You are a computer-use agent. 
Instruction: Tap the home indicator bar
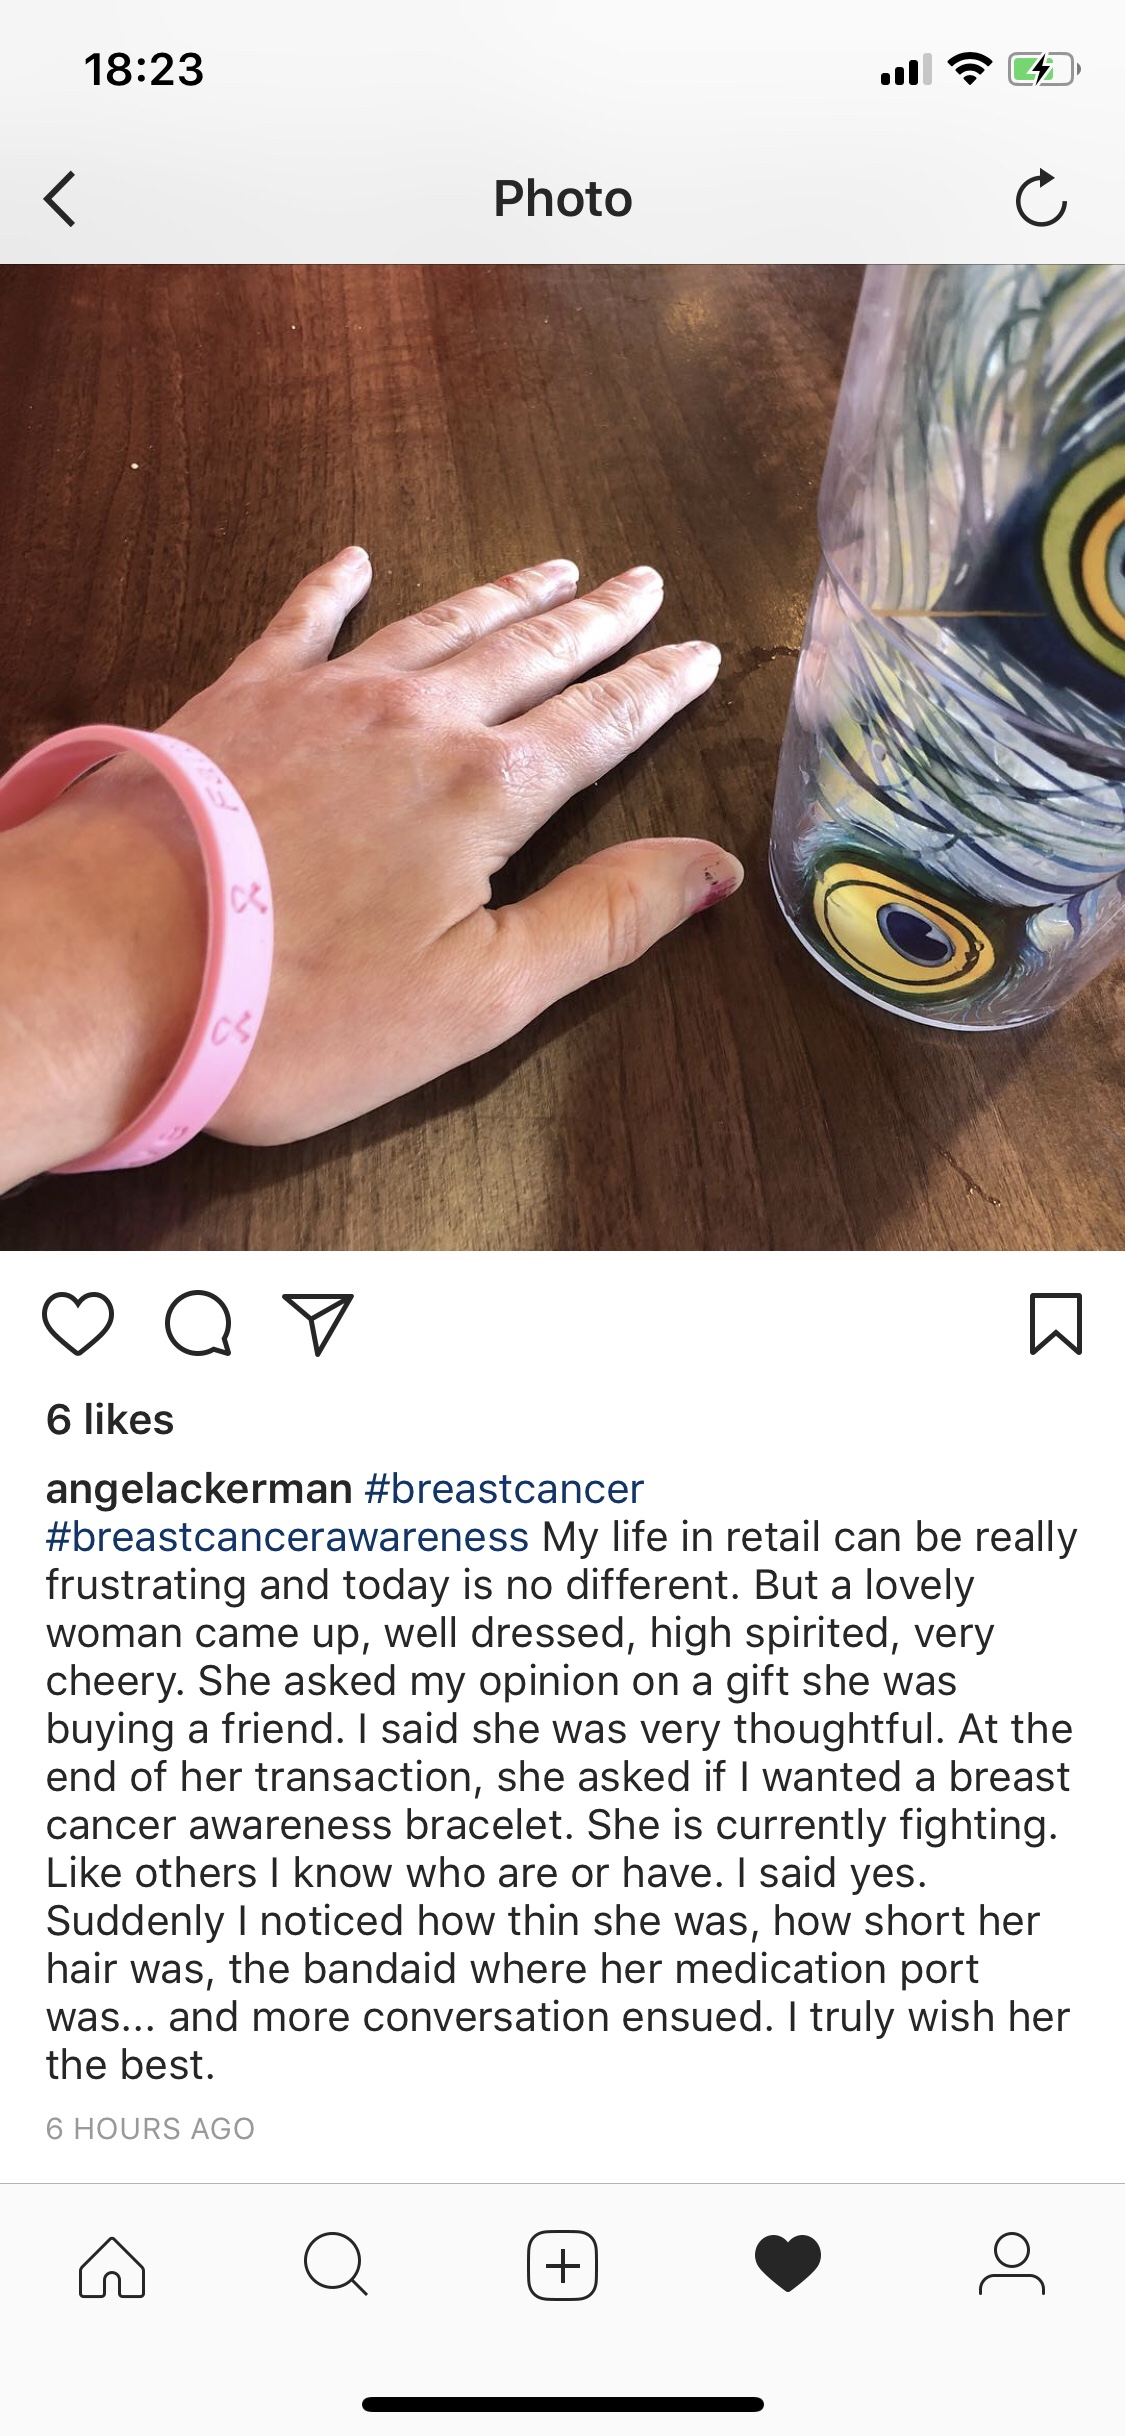(563, 2404)
